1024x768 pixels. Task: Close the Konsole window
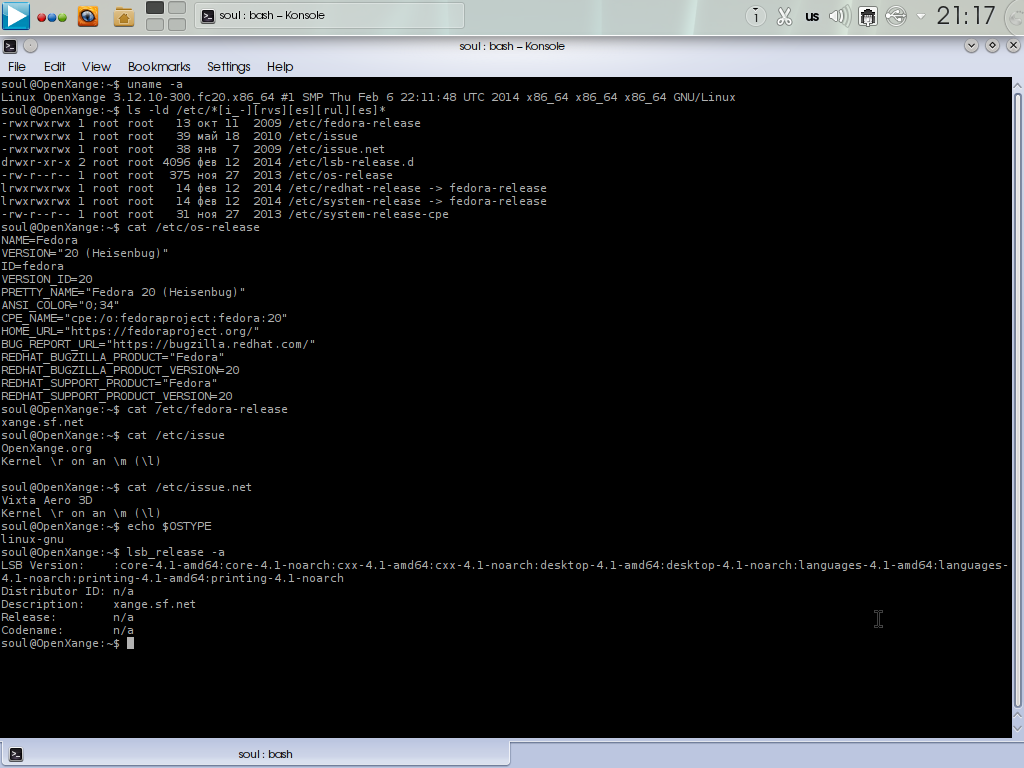pyautogui.click(x=1013, y=46)
